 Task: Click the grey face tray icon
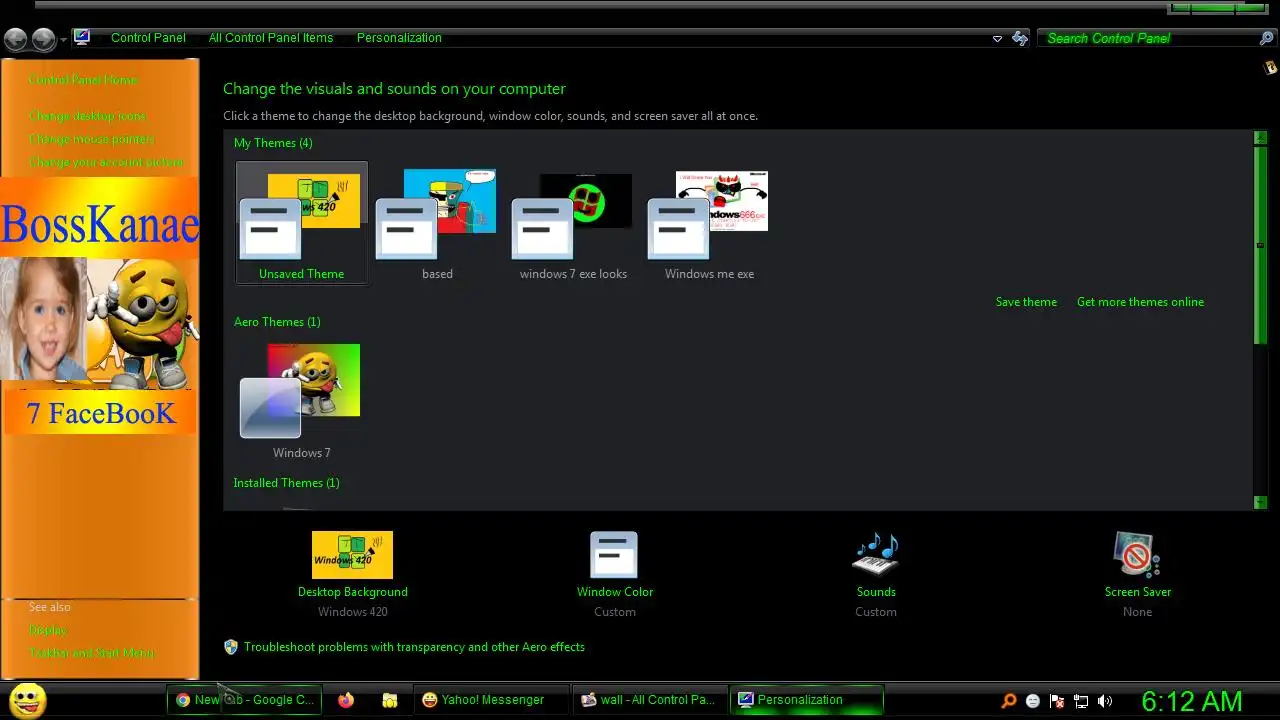click(1033, 701)
